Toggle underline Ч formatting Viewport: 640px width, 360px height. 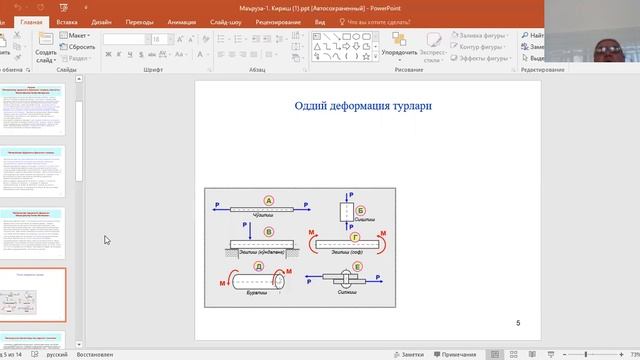point(130,54)
